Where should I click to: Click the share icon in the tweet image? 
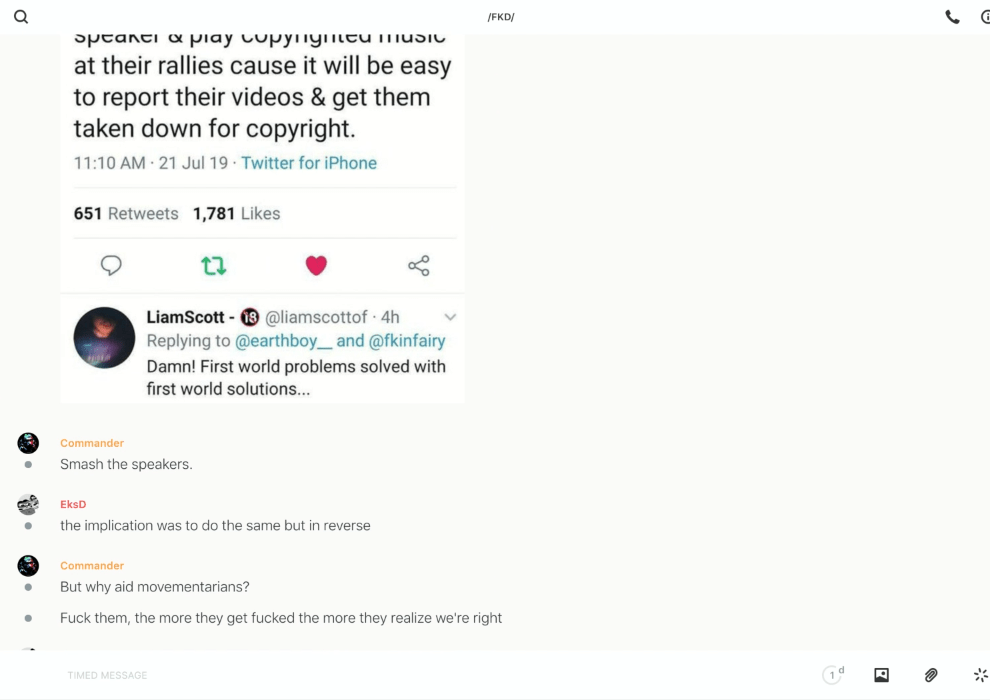point(419,265)
